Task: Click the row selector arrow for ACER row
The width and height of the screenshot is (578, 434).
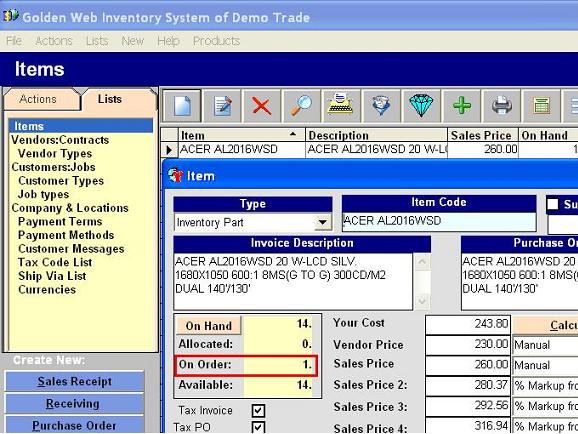Action: [x=170, y=150]
